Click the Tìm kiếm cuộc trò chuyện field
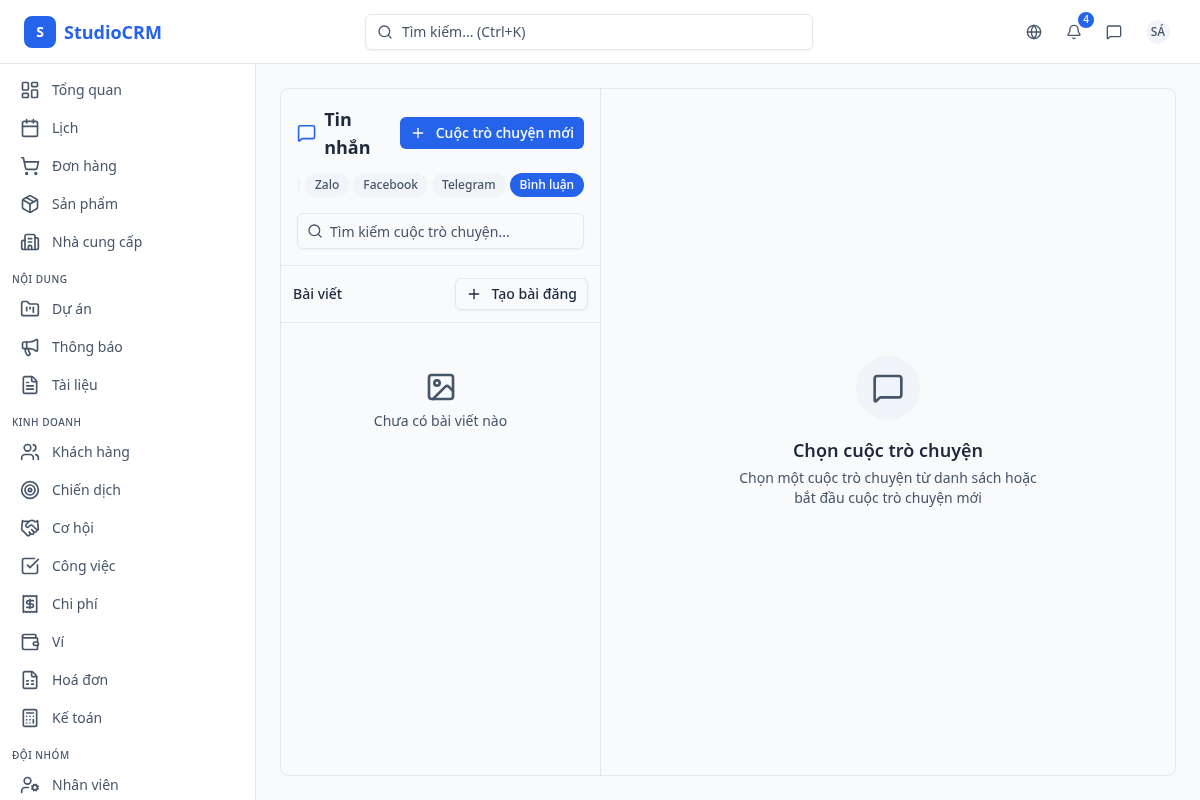The height and width of the screenshot is (800, 1200). tap(440, 231)
